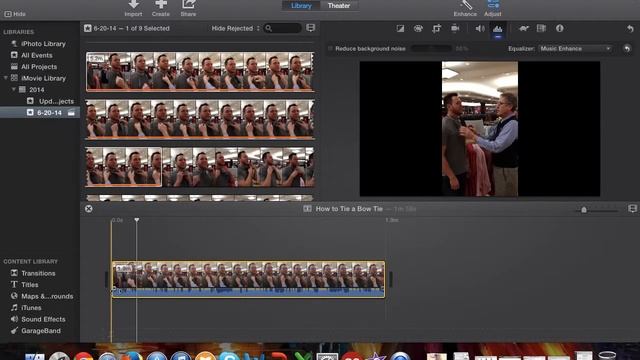This screenshot has height=360, width=640.
Task: Open the Video and Audio Effects tool
Action: (x=541, y=28)
